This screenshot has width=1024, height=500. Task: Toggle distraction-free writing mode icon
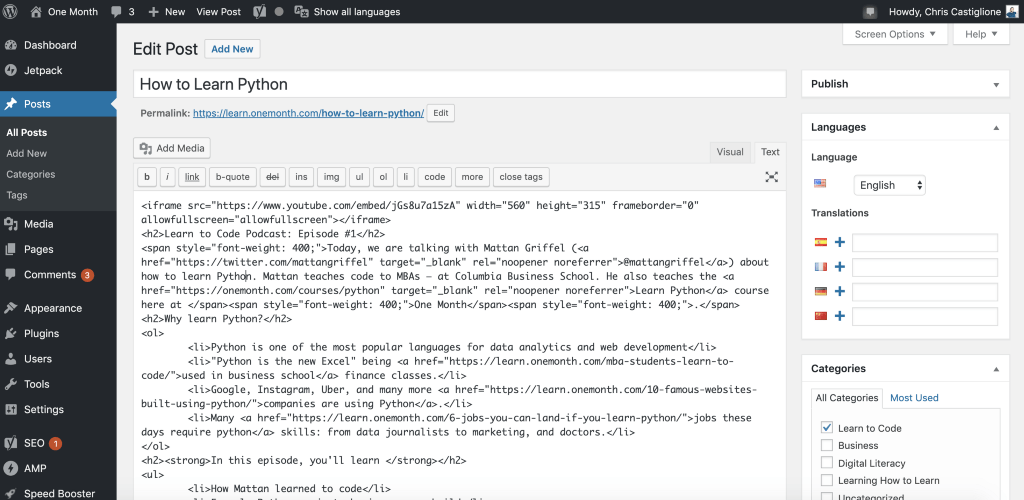pyautogui.click(x=771, y=177)
